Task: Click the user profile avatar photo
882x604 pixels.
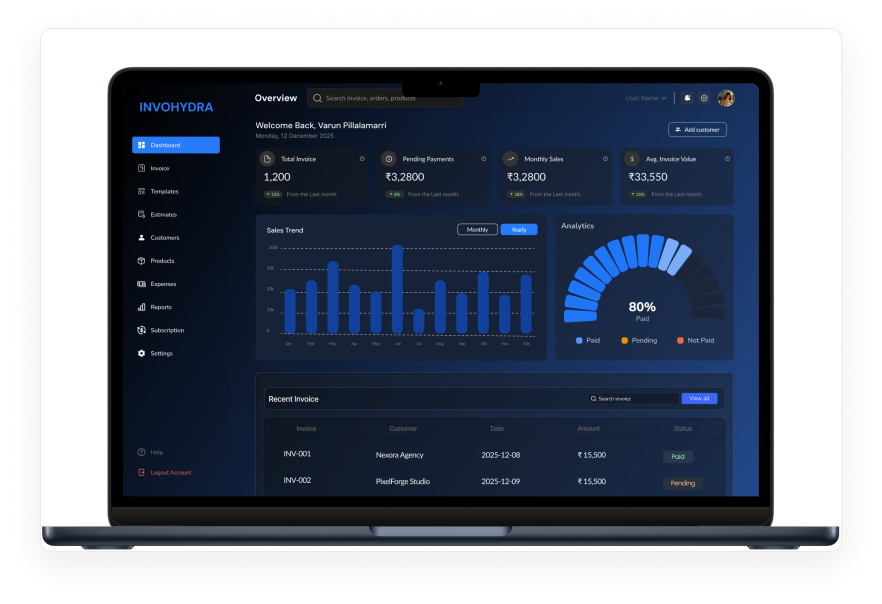Action: tap(726, 98)
